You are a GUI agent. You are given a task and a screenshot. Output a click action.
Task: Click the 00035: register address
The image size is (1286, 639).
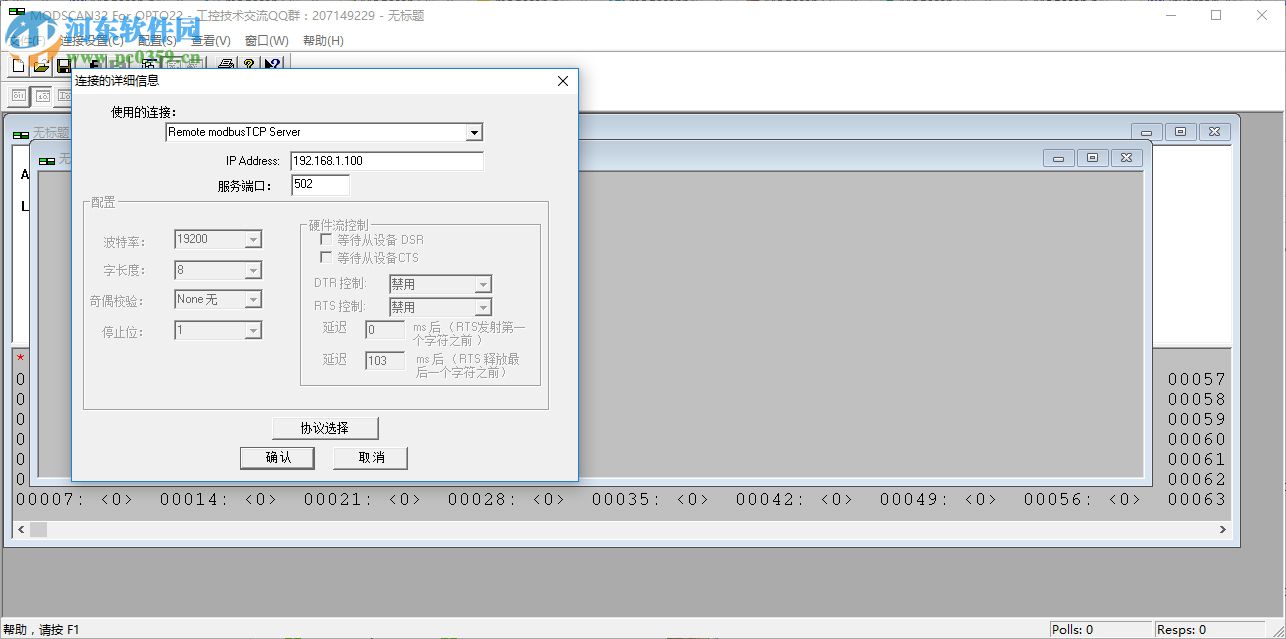[x=627, y=499]
